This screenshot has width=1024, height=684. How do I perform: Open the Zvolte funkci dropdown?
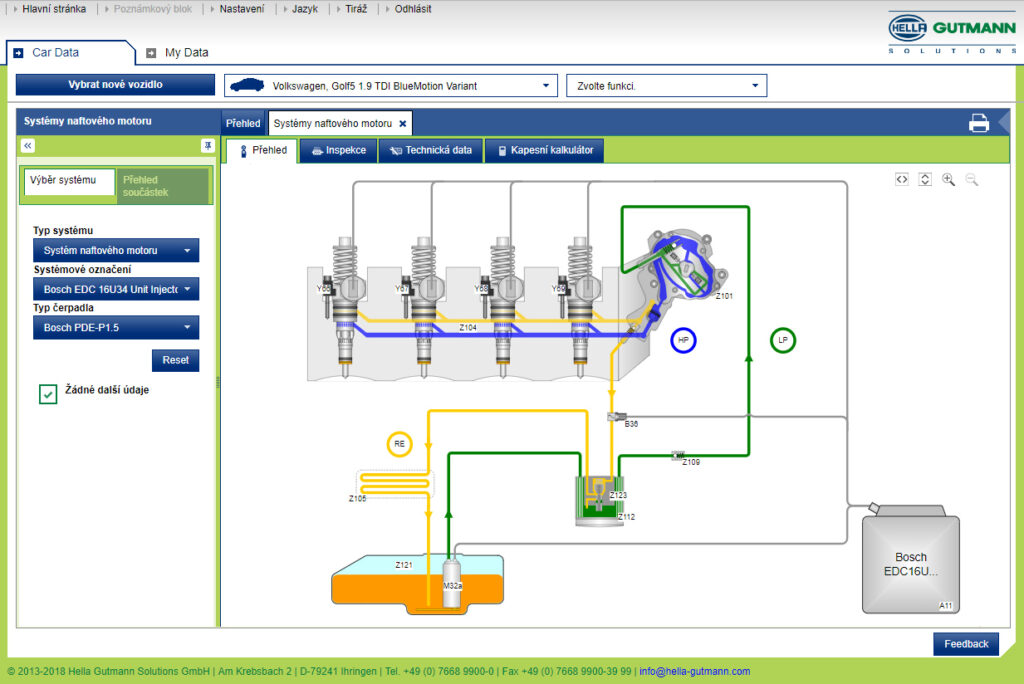[666, 86]
